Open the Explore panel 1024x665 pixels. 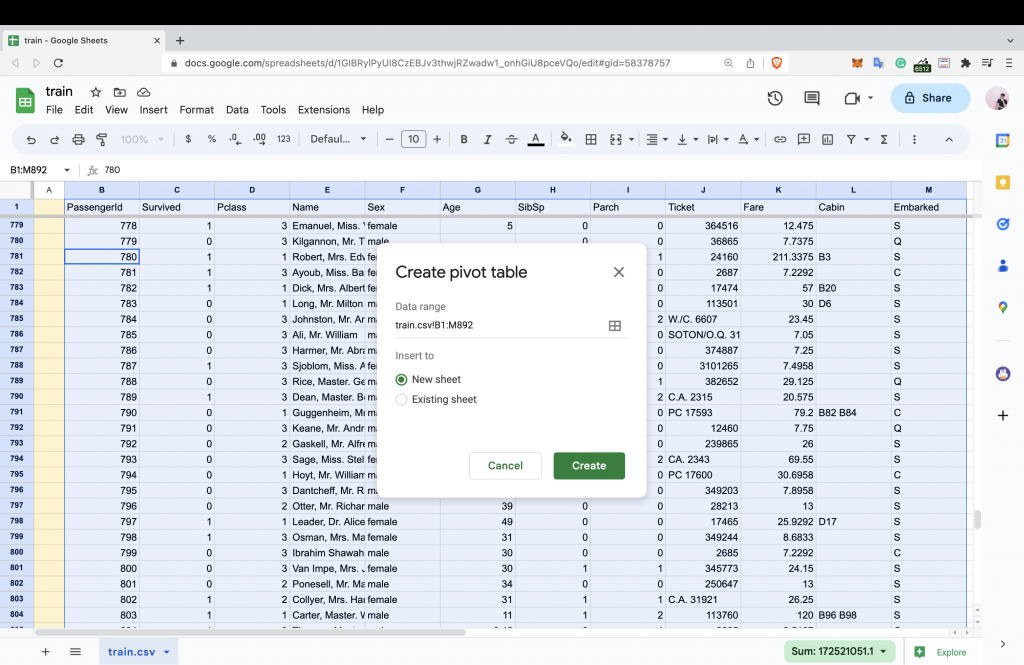[x=940, y=652]
